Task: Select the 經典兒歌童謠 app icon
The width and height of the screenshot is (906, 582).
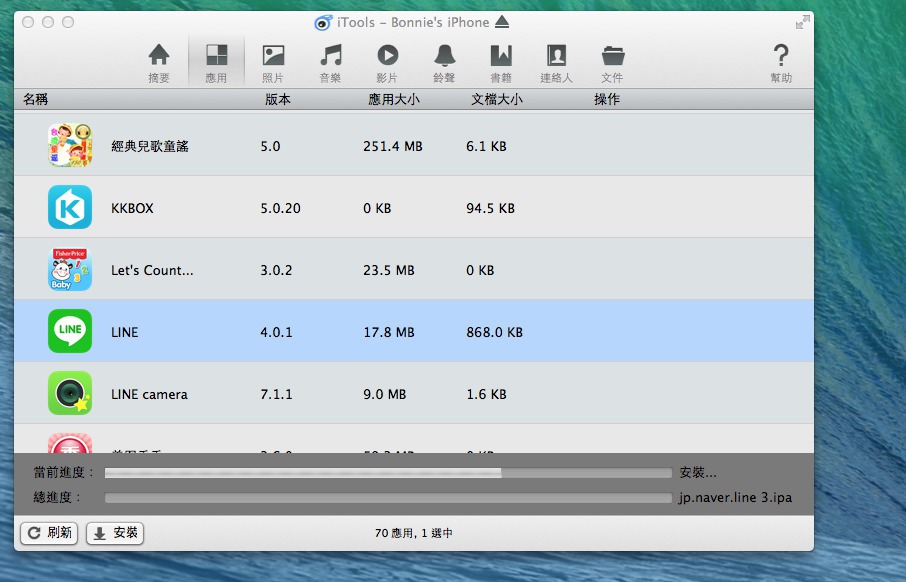Action: [70, 145]
